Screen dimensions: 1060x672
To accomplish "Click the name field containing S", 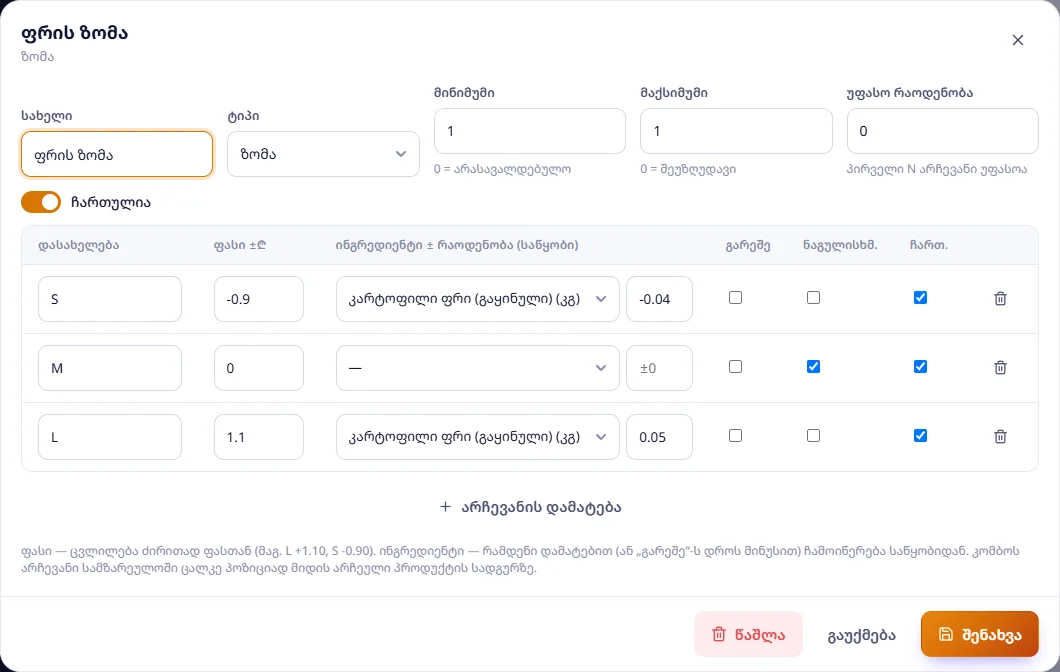I will 110,299.
